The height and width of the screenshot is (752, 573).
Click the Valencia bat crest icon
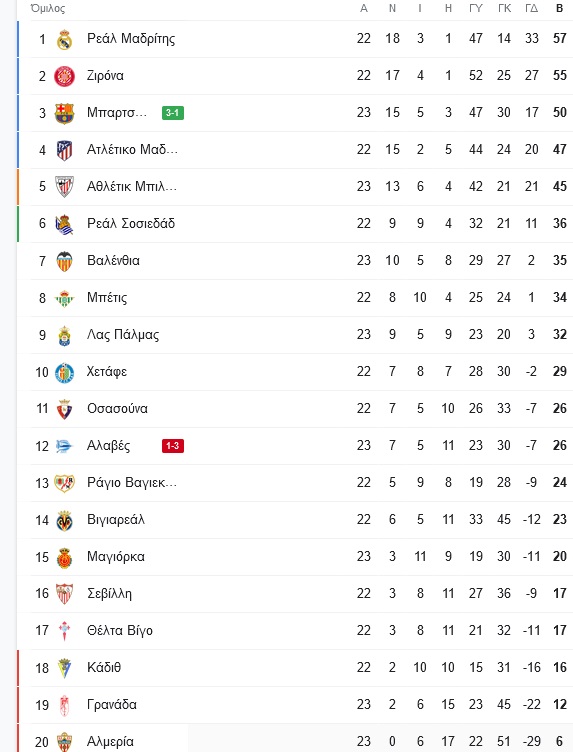click(64, 261)
